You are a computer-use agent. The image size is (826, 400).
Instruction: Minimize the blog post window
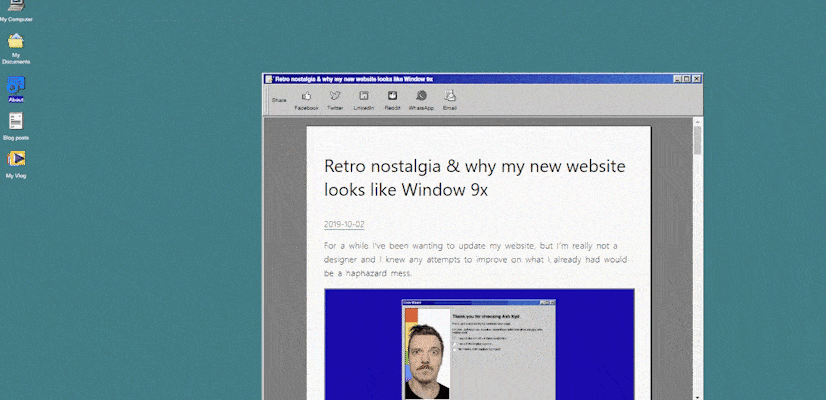coord(677,79)
